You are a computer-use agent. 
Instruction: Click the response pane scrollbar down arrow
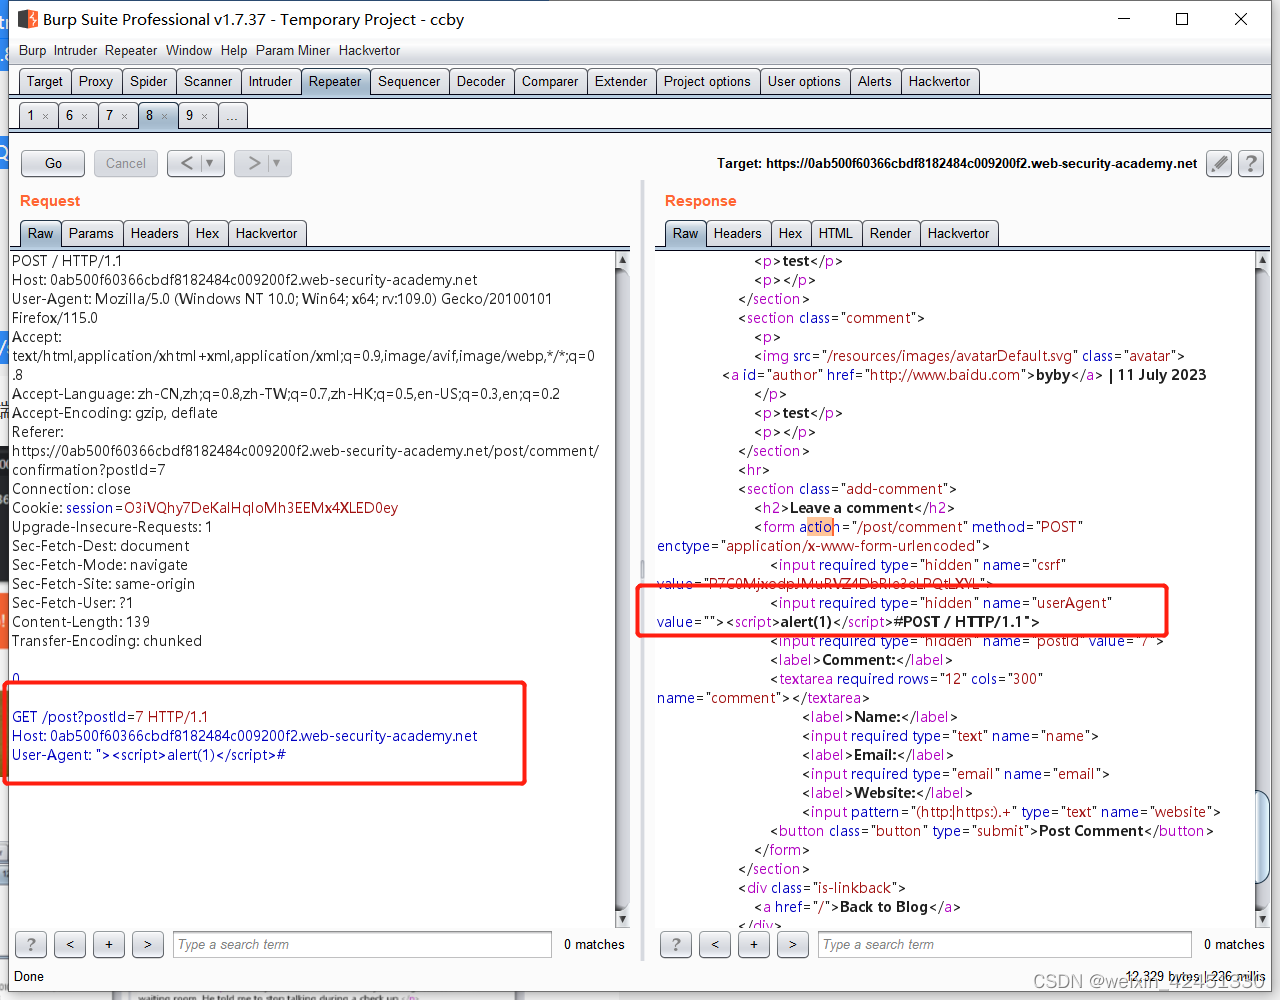coord(1262,919)
